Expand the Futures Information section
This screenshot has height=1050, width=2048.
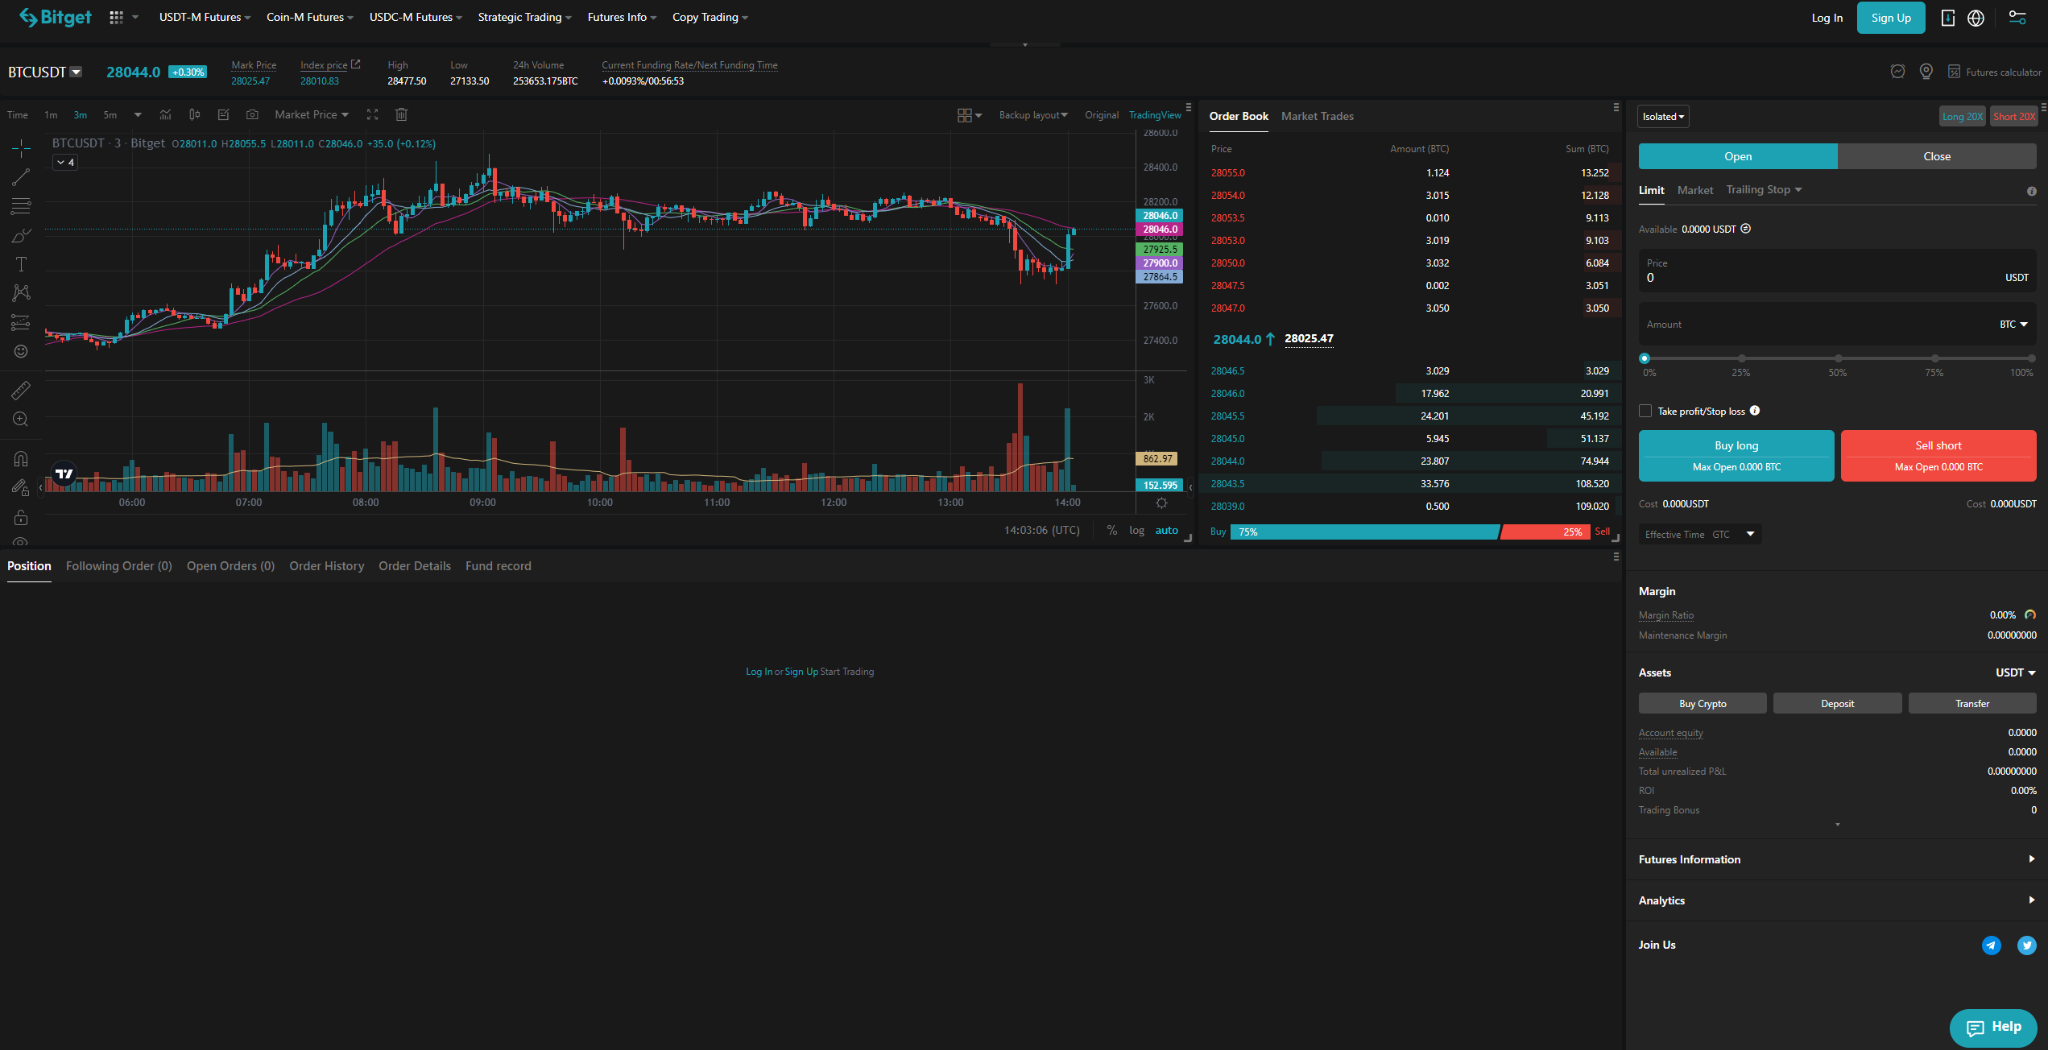[x=1837, y=859]
